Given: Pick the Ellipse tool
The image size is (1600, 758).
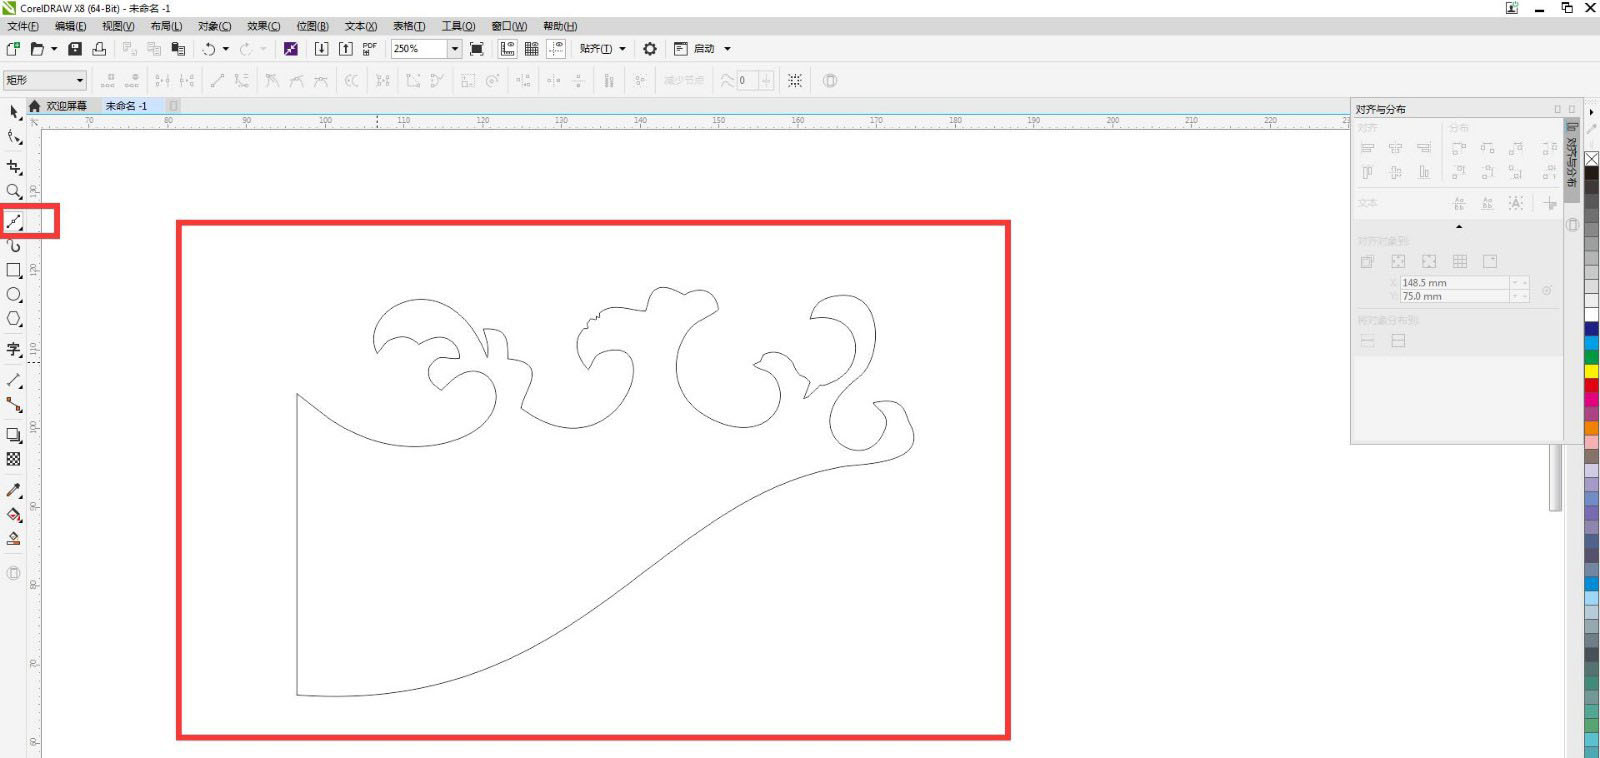Looking at the screenshot, I should [14, 295].
